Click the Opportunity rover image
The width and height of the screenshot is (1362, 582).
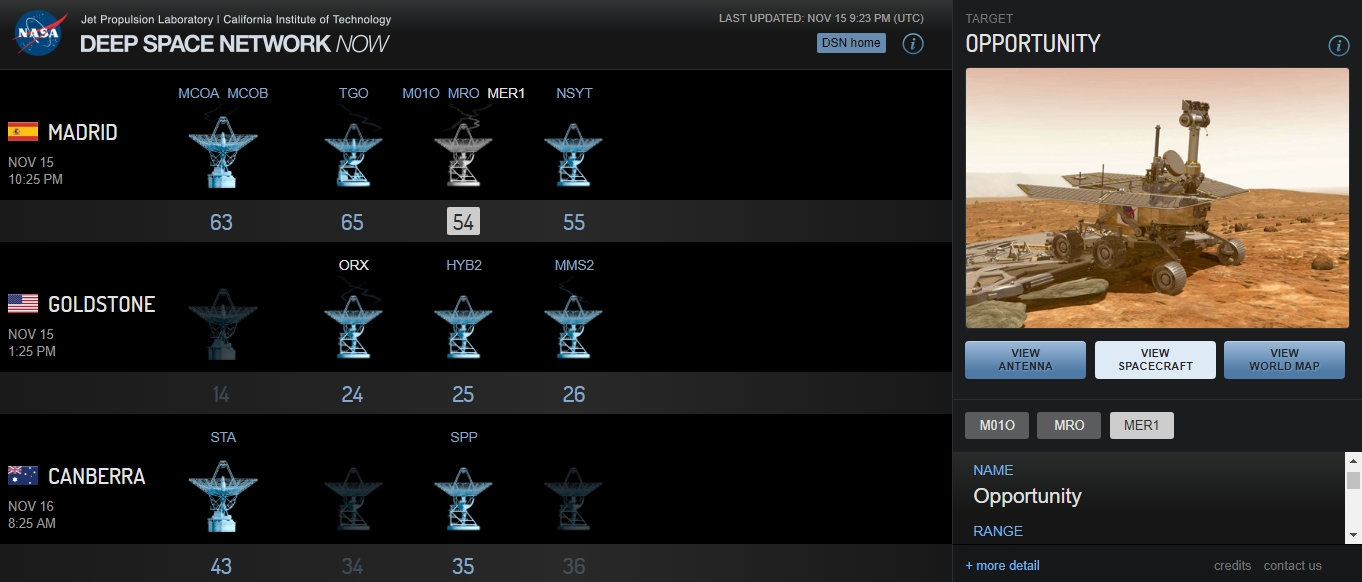click(x=1155, y=198)
